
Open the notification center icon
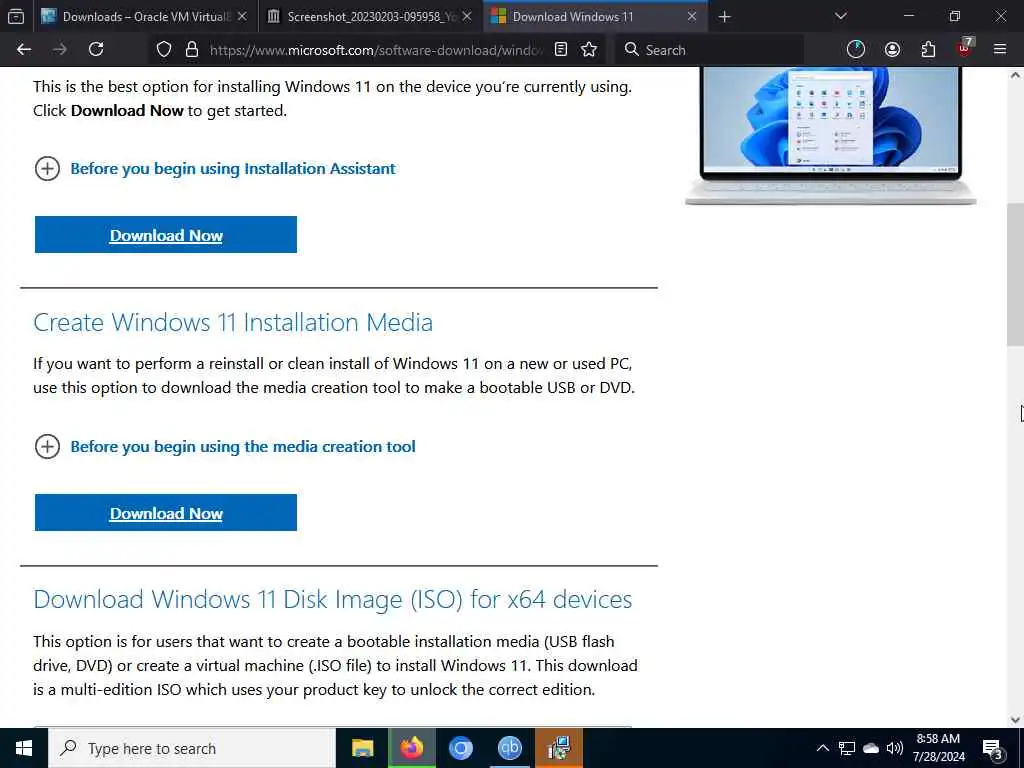click(993, 750)
